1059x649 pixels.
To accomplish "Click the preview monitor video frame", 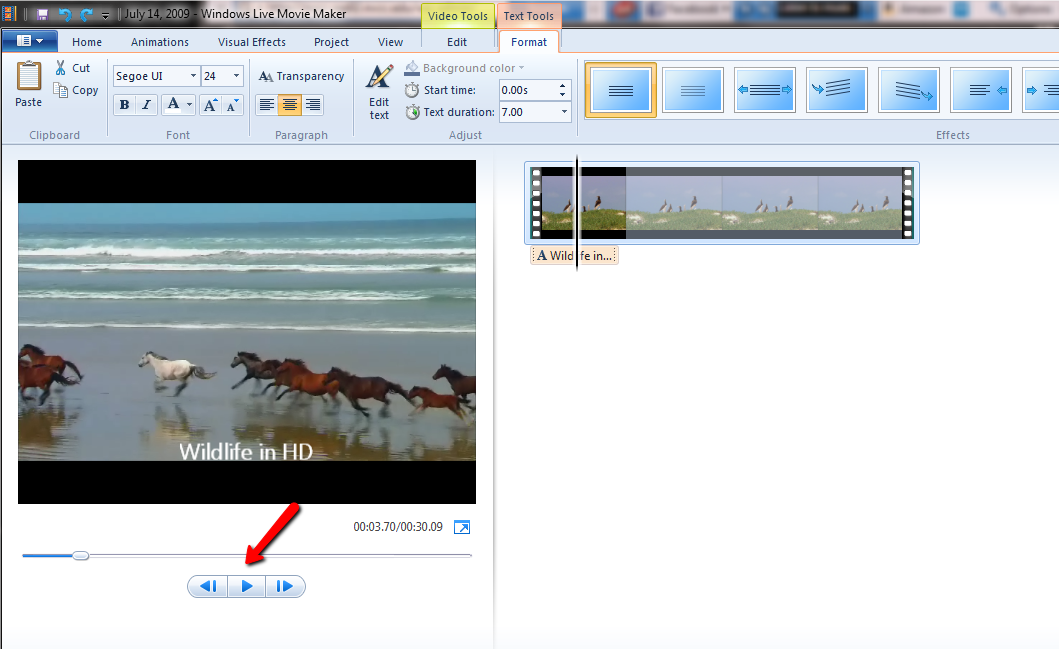I will (x=247, y=332).
